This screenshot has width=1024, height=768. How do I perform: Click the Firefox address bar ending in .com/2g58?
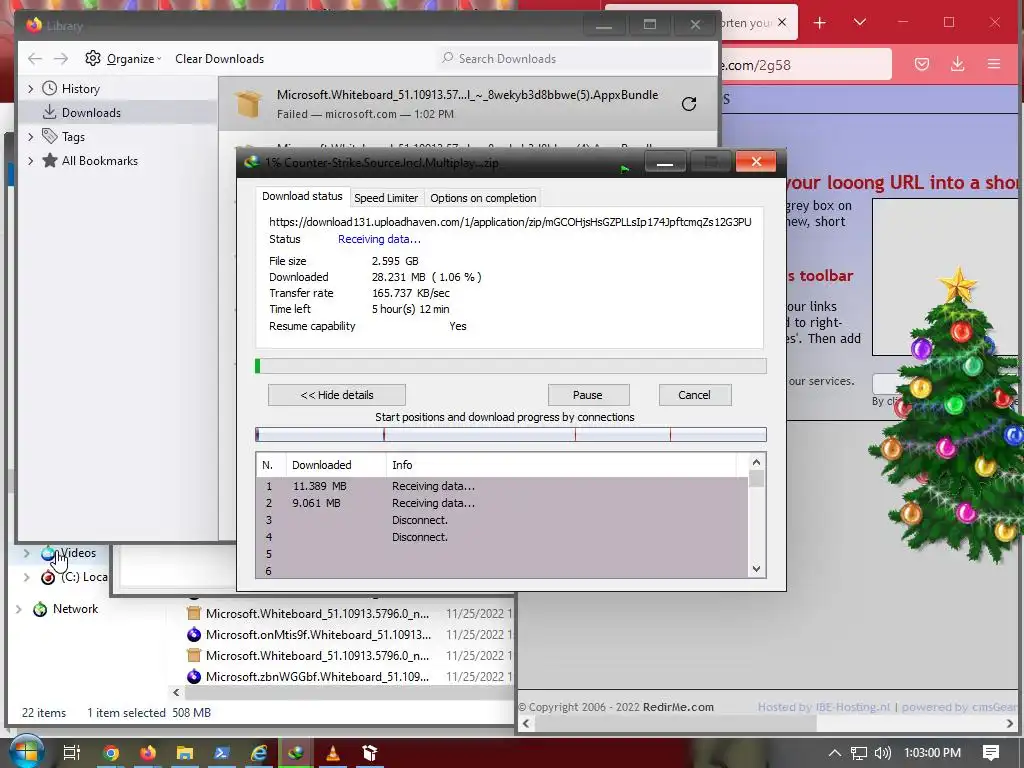pyautogui.click(x=806, y=65)
